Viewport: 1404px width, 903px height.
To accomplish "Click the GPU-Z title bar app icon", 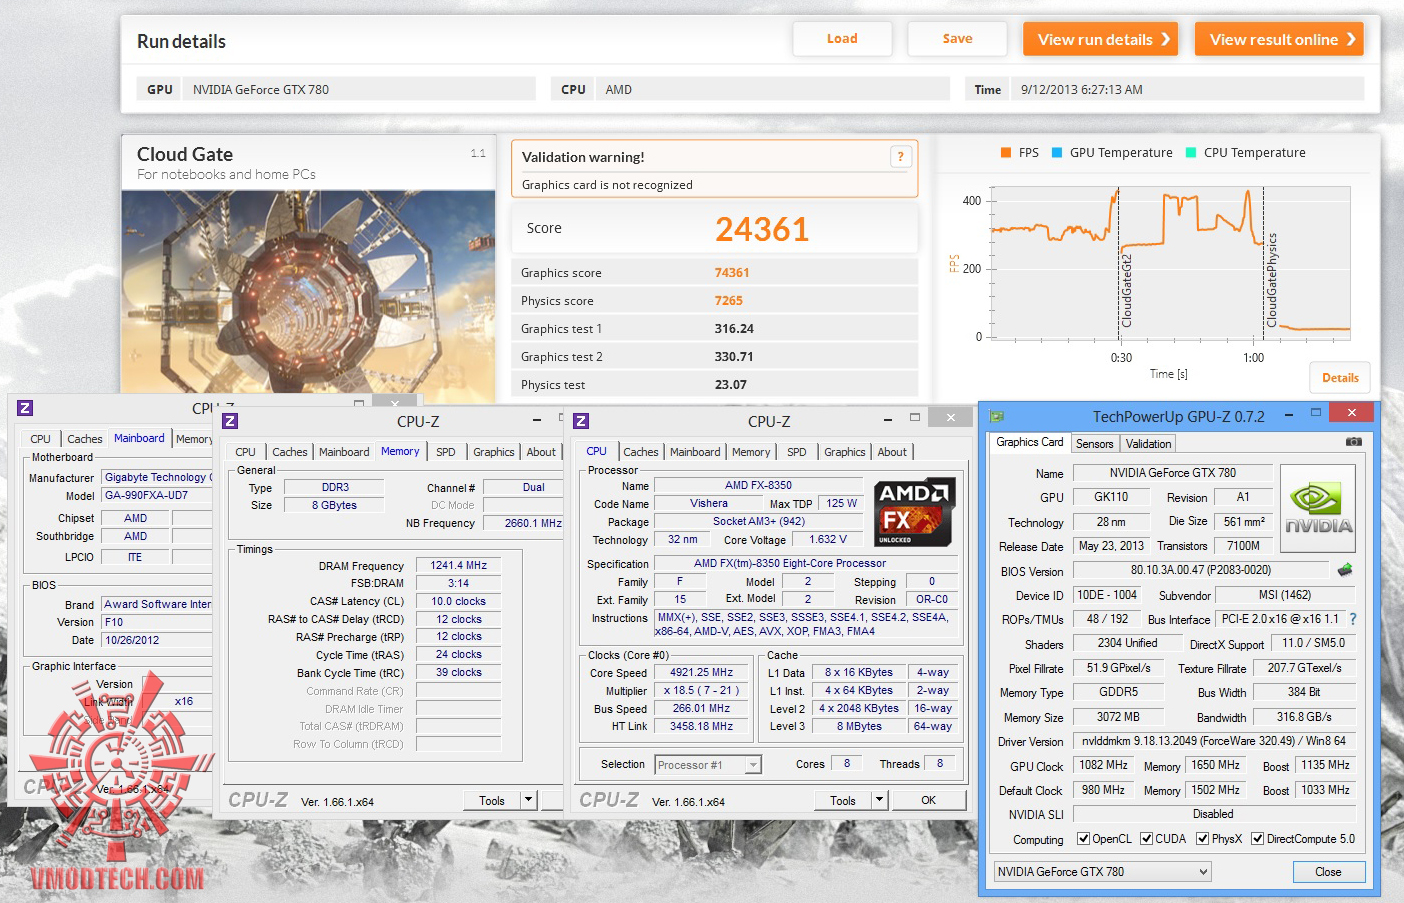I will [997, 416].
